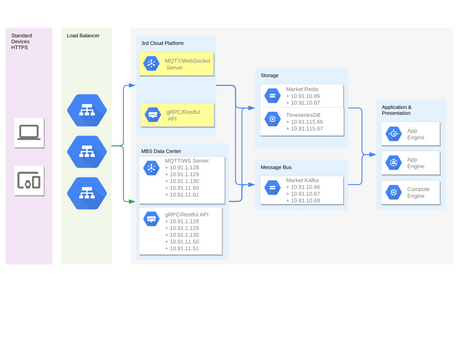Click the yellow gRPC/Restful API hexagon icon
Screen dimensions: 466x360
[x=153, y=115]
